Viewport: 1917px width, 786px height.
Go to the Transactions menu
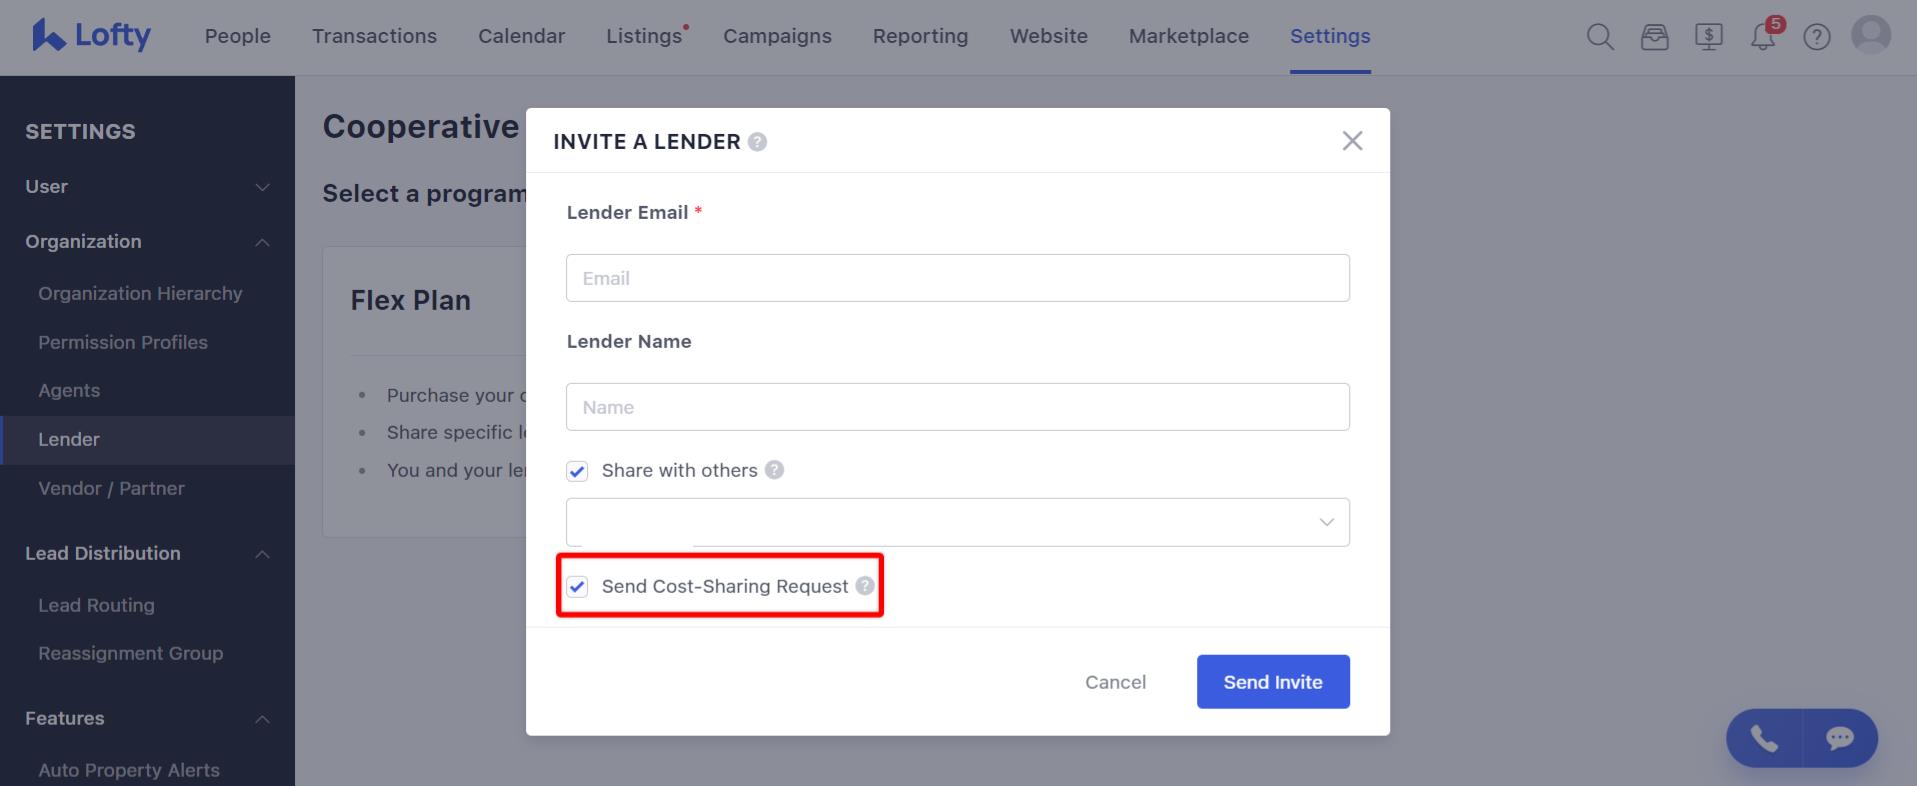pos(374,36)
